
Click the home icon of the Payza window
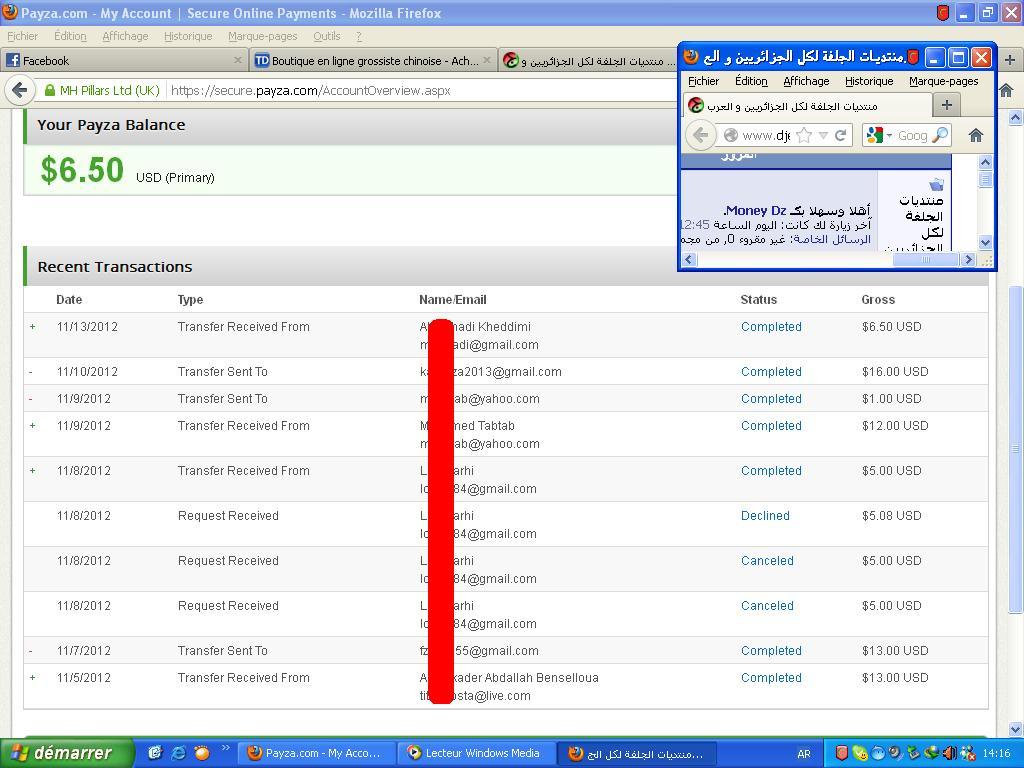click(x=1006, y=90)
